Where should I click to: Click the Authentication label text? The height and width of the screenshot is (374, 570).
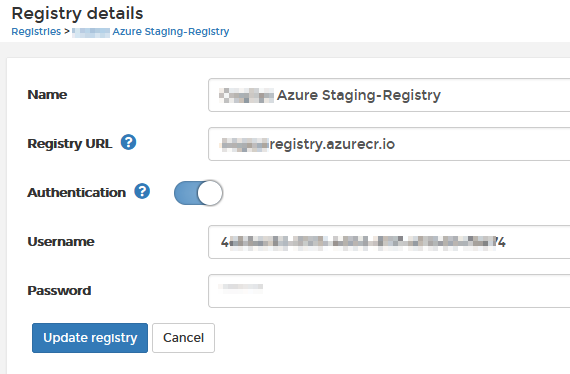(77, 193)
